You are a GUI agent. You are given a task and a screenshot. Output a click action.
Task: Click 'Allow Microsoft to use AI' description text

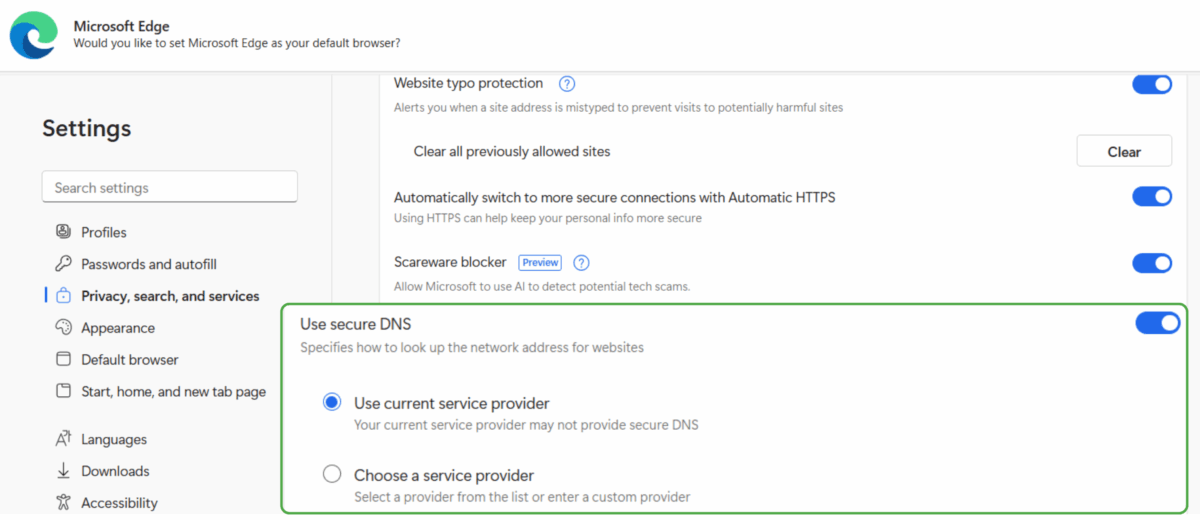(x=542, y=287)
